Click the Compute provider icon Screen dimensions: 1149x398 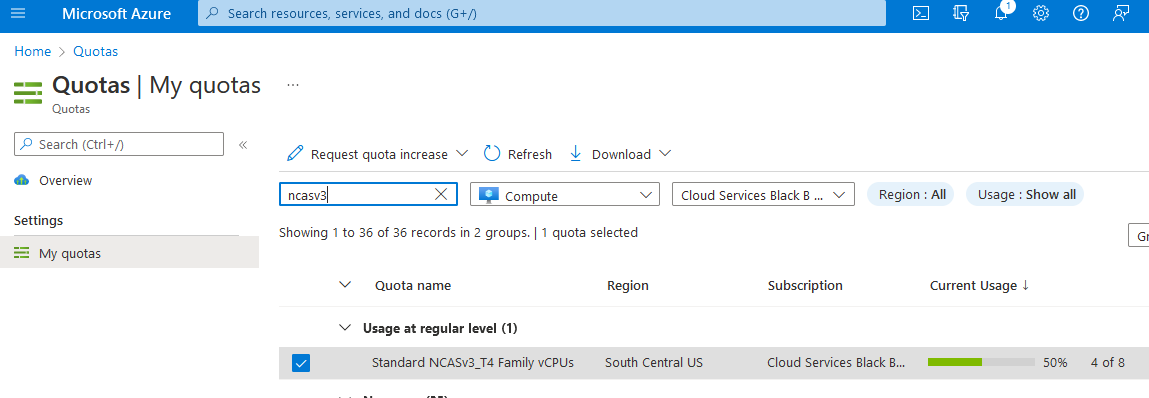(x=488, y=195)
